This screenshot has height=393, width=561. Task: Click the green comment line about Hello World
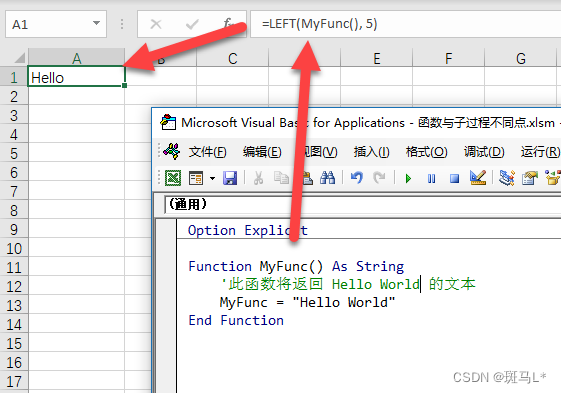click(x=348, y=284)
